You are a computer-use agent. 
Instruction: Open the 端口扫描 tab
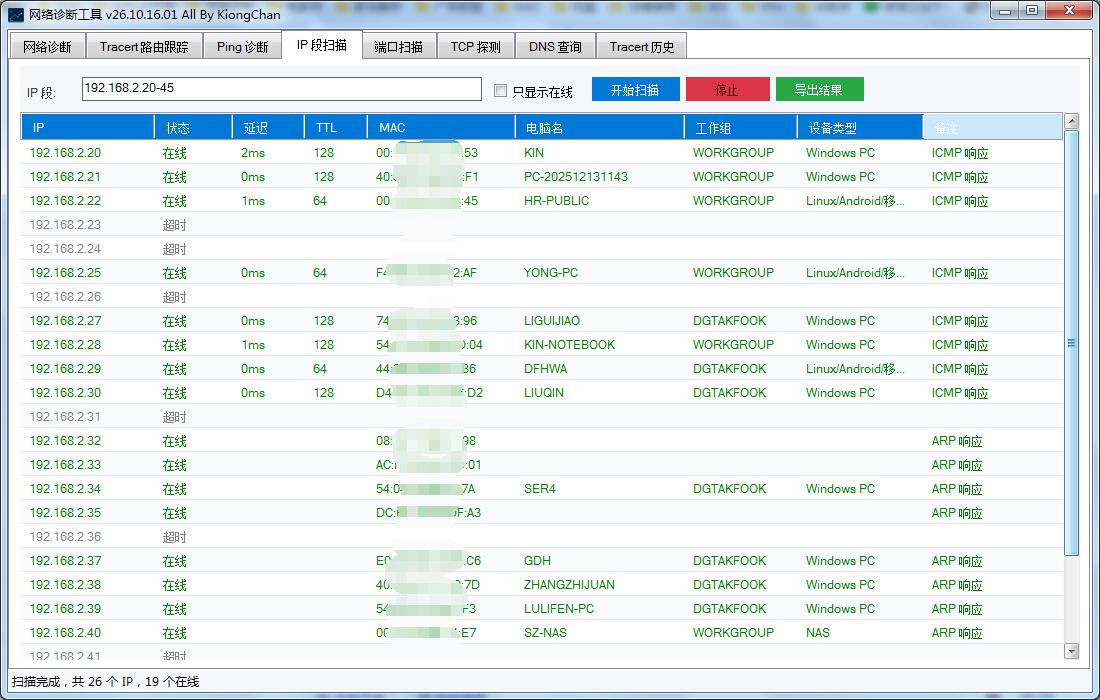pos(398,47)
